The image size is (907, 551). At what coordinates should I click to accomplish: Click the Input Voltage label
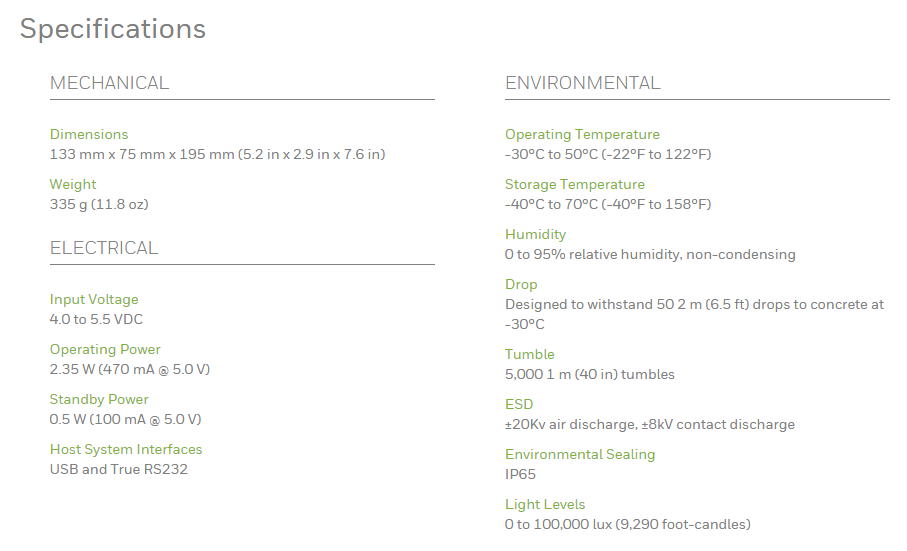pos(94,299)
